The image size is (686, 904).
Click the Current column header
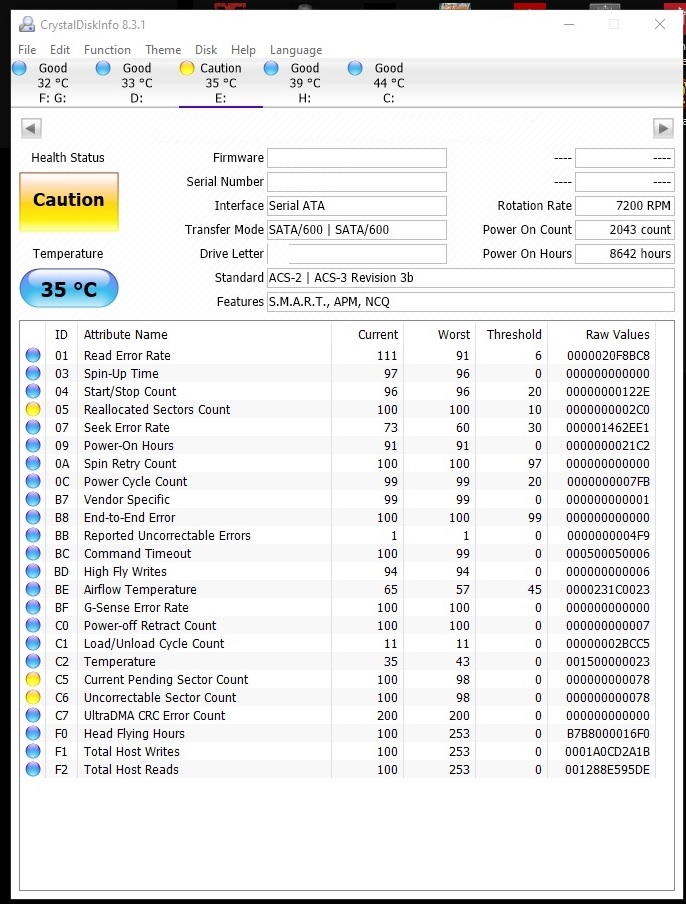[x=367, y=334]
